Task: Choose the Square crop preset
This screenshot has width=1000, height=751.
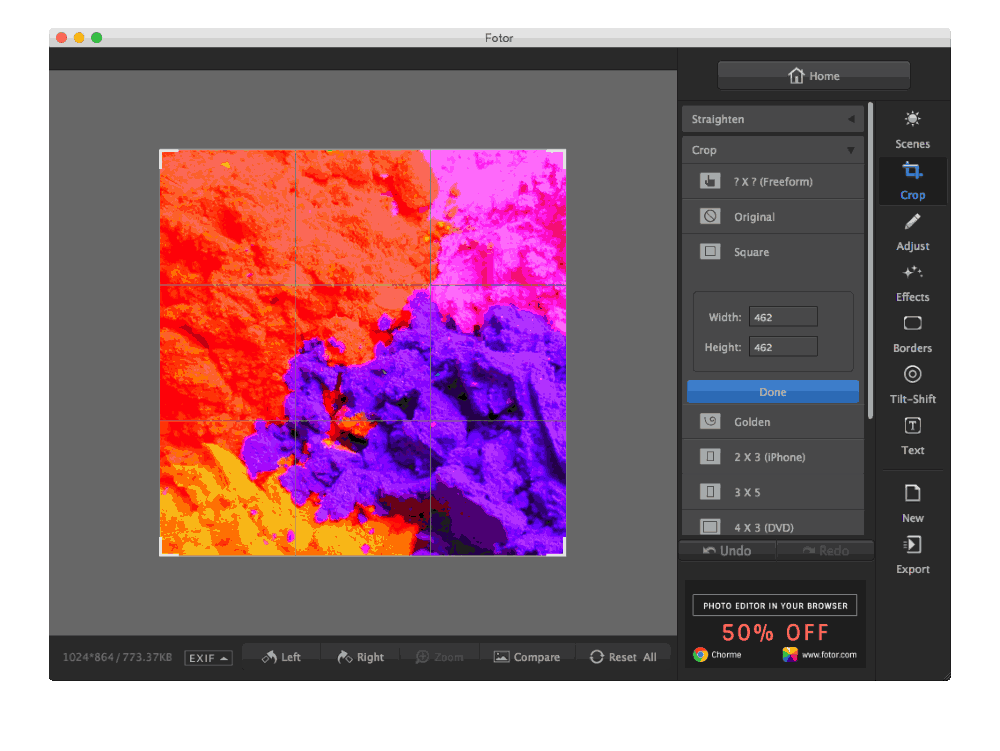Action: click(772, 252)
